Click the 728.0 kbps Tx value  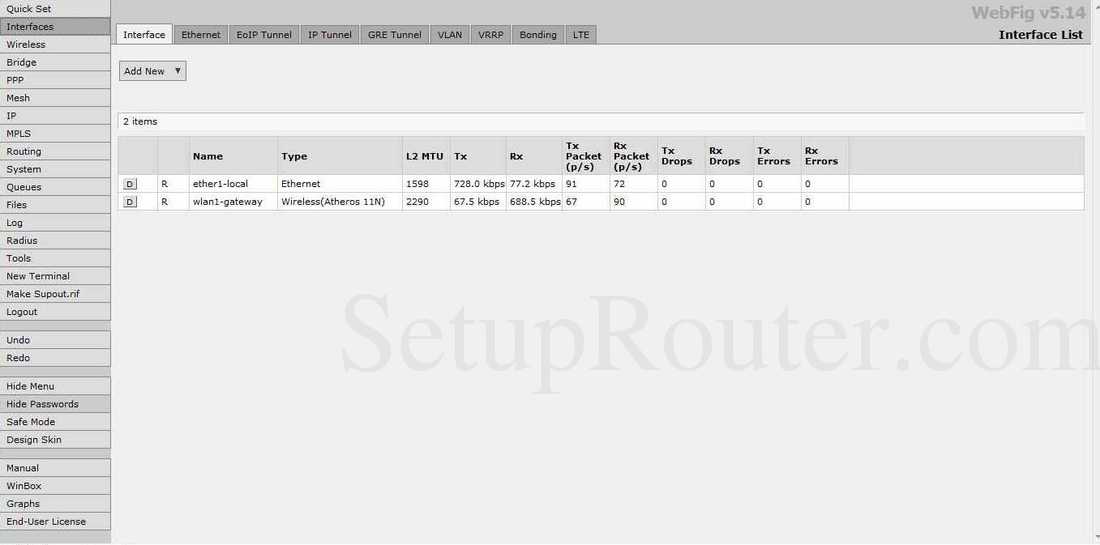(x=479, y=184)
